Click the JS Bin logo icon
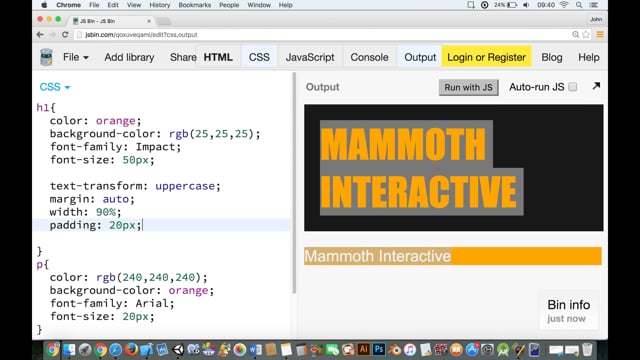 coord(47,57)
